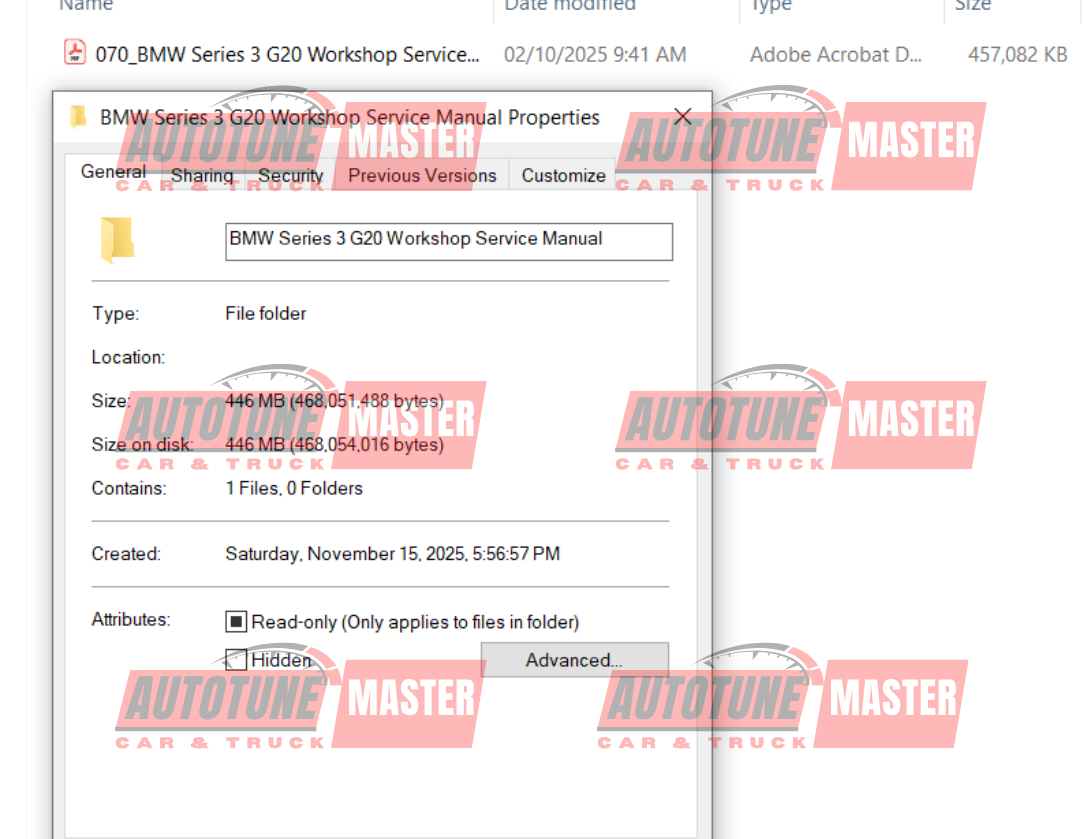
Task: Sort files by the Size column header
Action: coord(972,6)
